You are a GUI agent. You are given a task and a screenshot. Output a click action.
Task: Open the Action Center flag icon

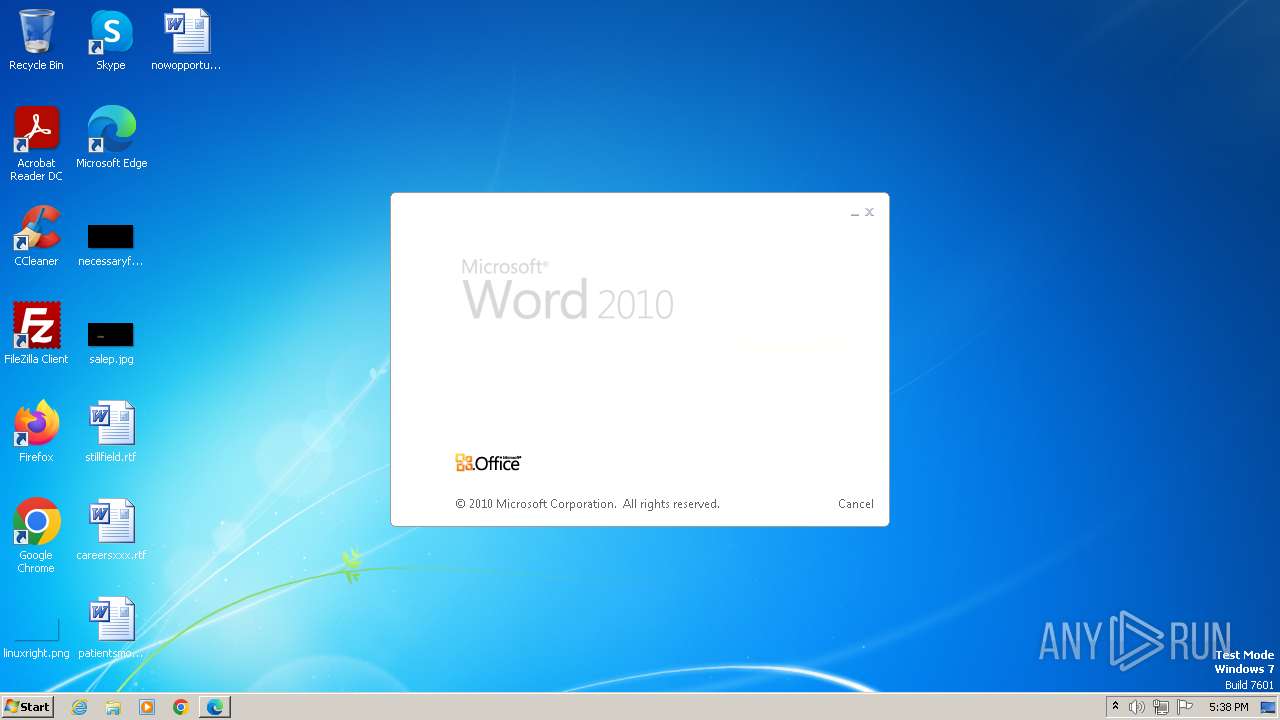[1186, 707]
